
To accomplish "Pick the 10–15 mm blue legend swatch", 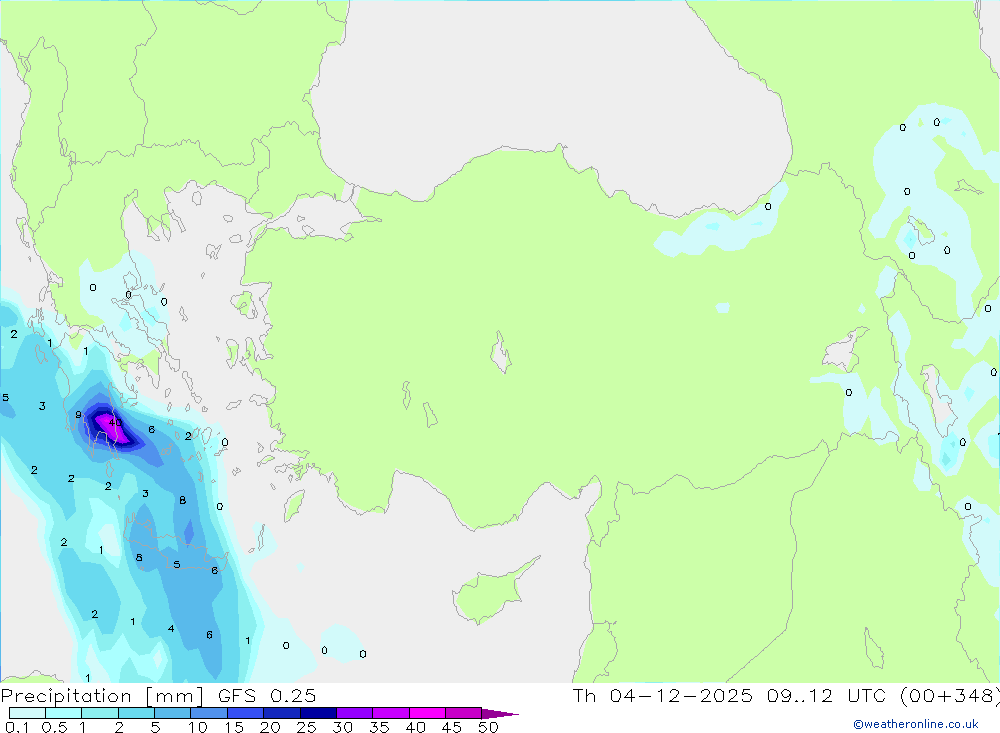I will (209, 713).
